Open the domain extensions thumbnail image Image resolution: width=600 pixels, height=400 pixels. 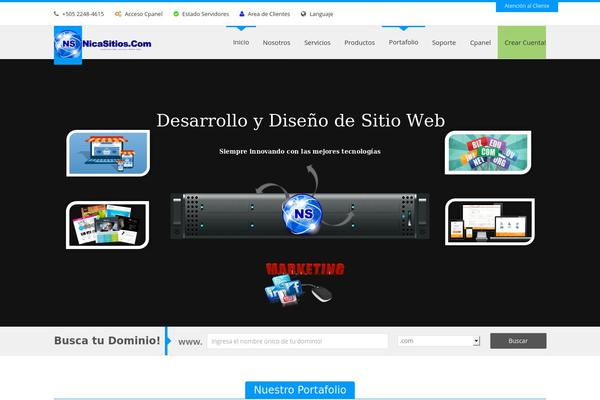click(488, 152)
